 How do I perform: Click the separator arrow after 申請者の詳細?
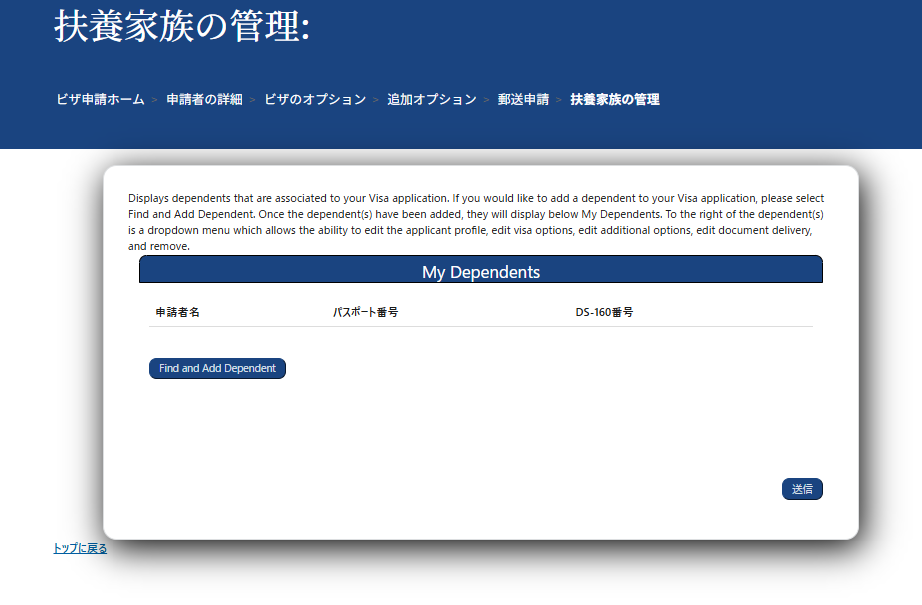(253, 100)
